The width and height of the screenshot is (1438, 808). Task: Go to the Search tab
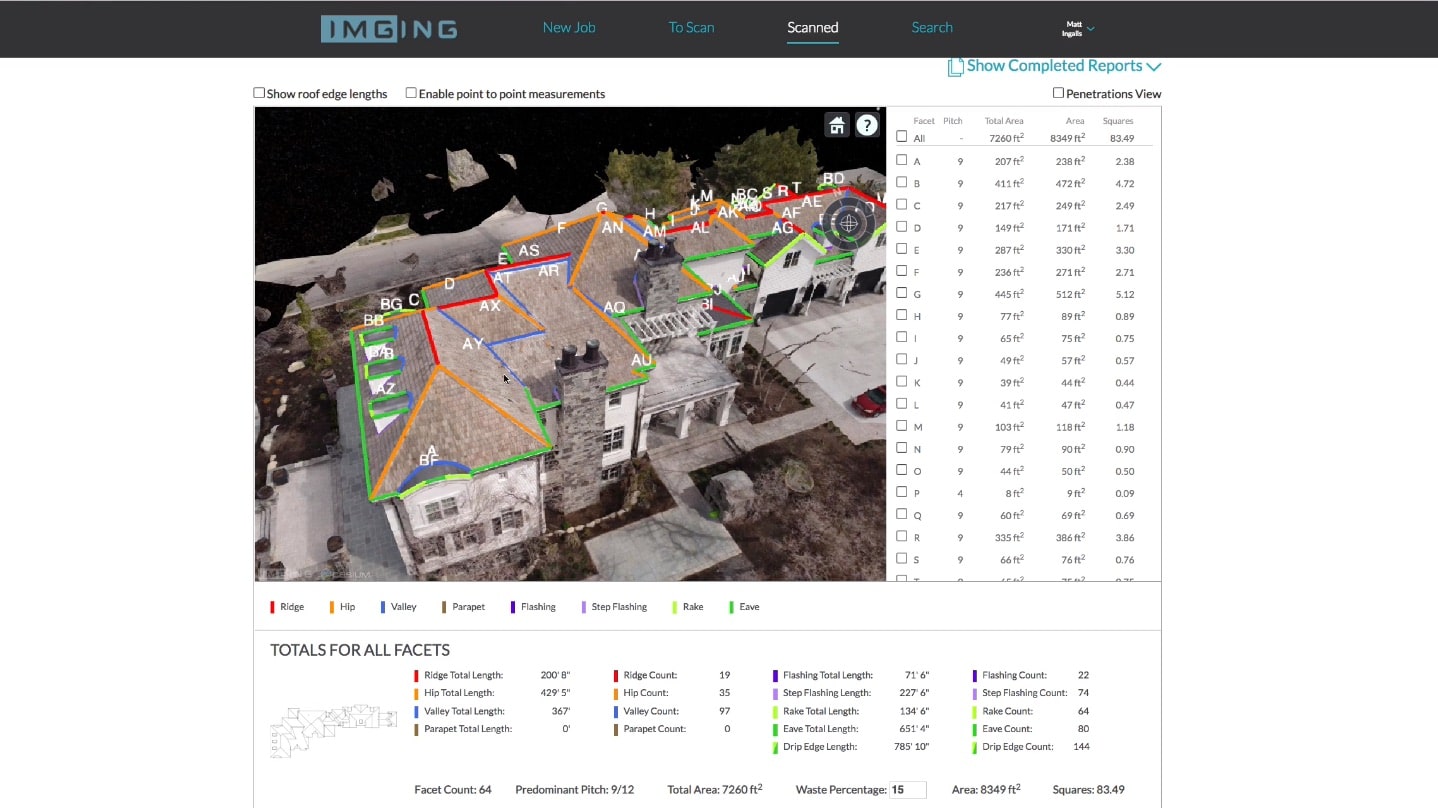[932, 28]
